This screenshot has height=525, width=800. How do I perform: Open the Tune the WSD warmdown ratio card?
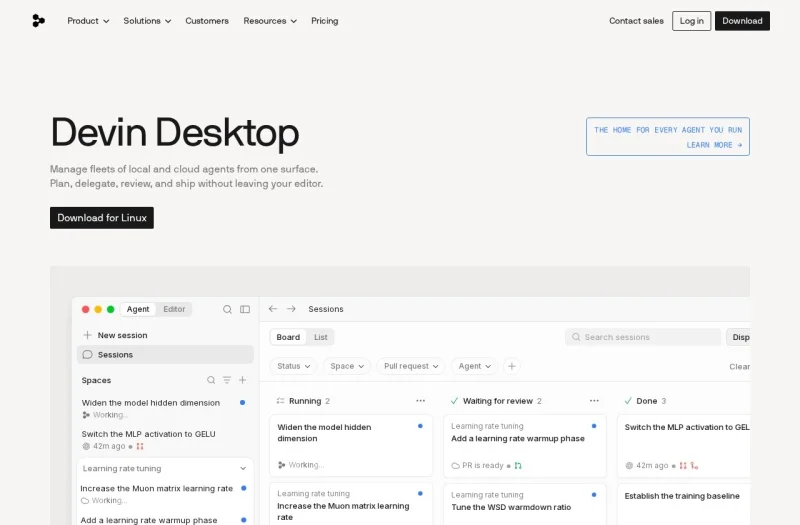point(524,504)
